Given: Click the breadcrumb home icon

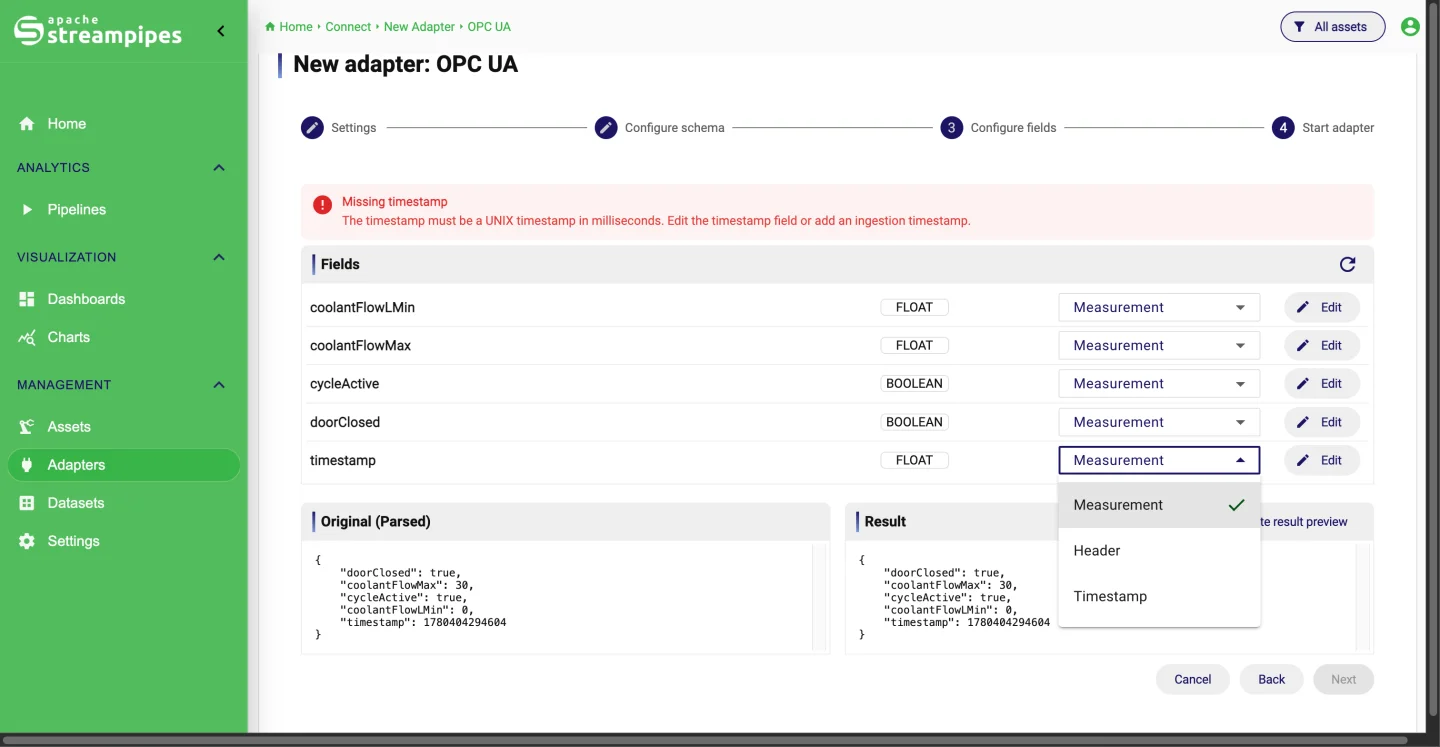Looking at the screenshot, I should 270,27.
